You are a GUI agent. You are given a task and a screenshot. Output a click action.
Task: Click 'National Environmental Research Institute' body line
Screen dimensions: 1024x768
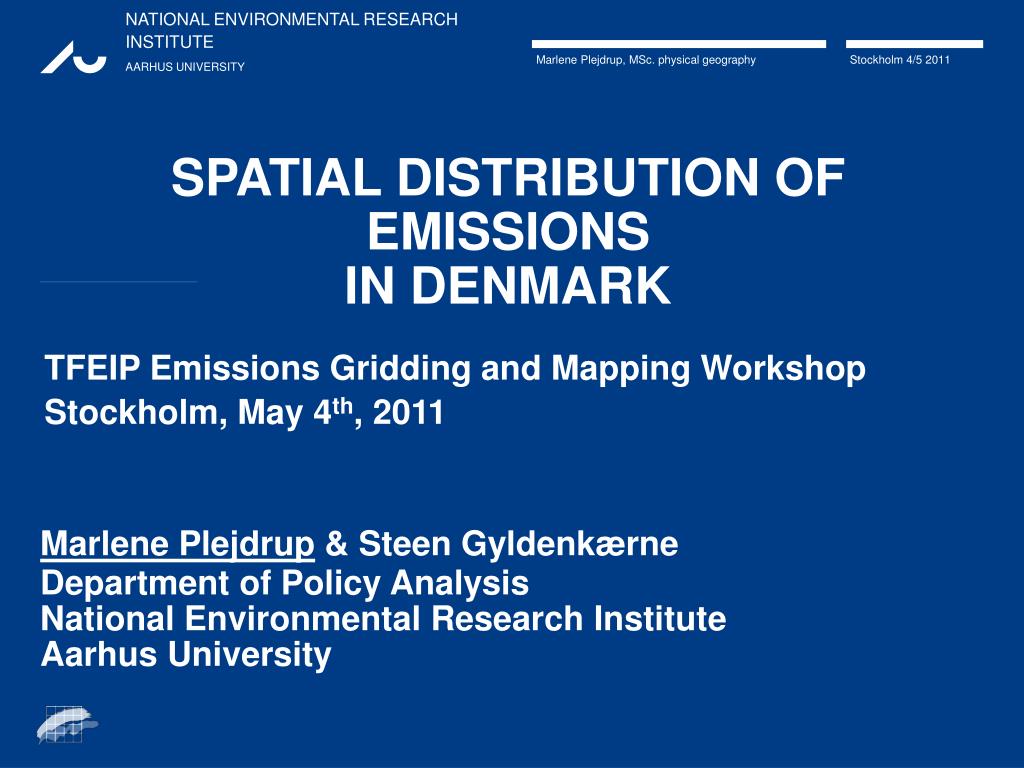tap(383, 618)
